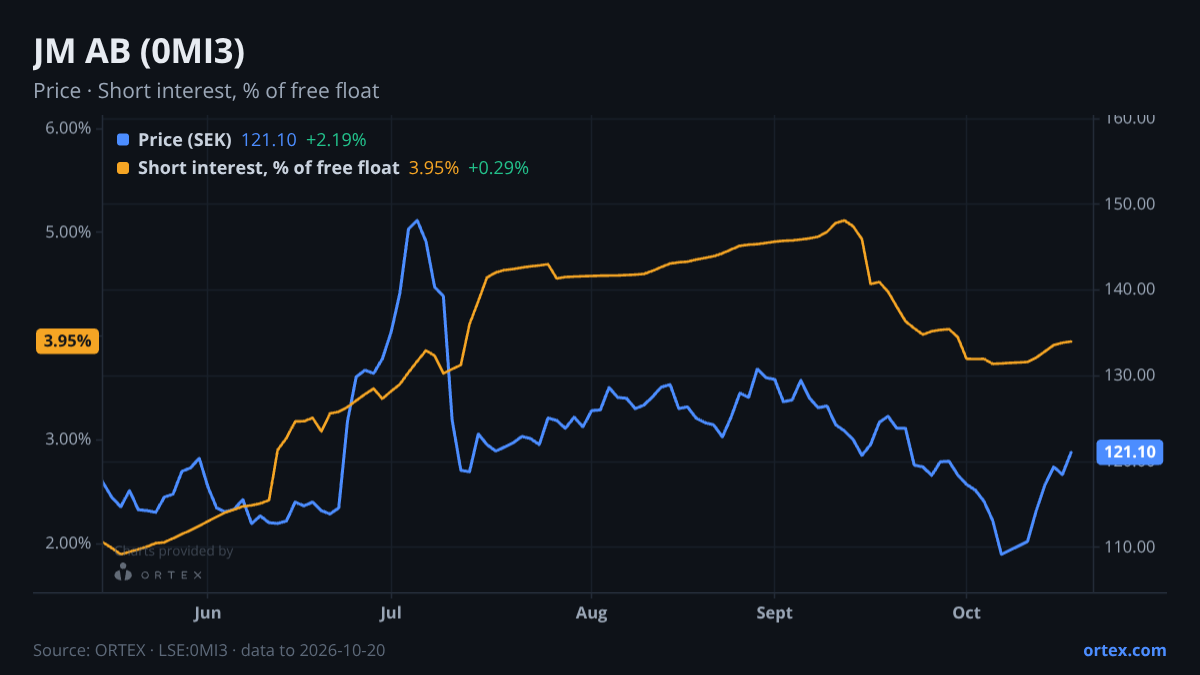The image size is (1200, 675).
Task: Click the 6.00% left axis label
Action: (x=68, y=128)
